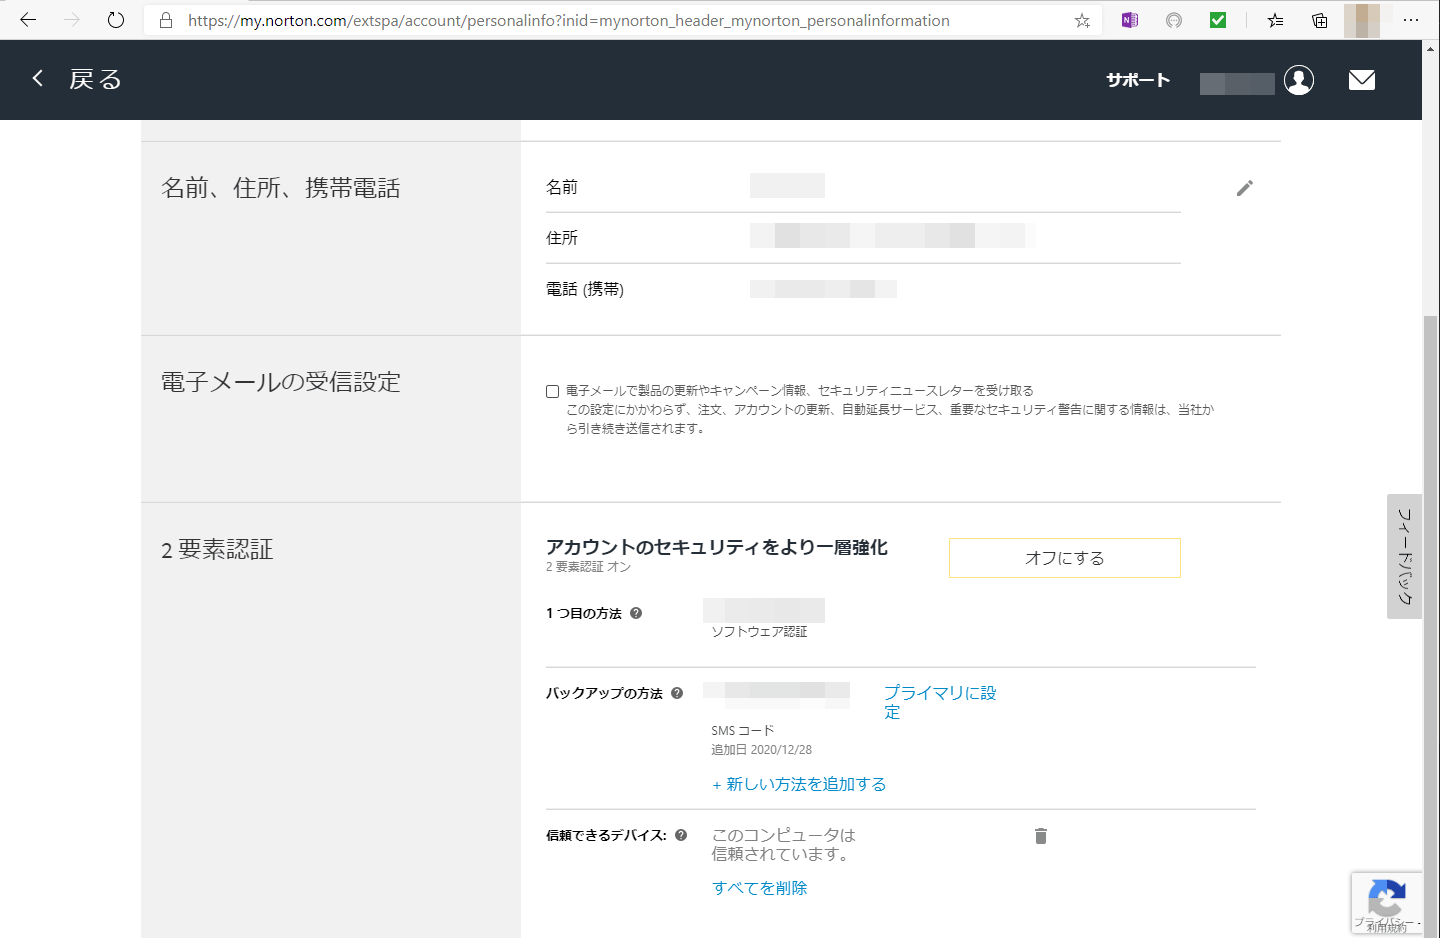
Task: Click the 2 要素認証 section heading
Action: 217,550
